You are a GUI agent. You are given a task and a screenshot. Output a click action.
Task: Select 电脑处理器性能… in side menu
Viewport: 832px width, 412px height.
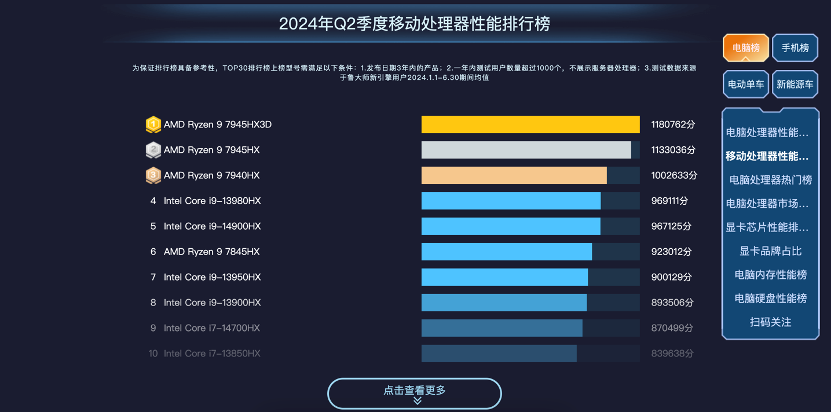click(x=767, y=132)
